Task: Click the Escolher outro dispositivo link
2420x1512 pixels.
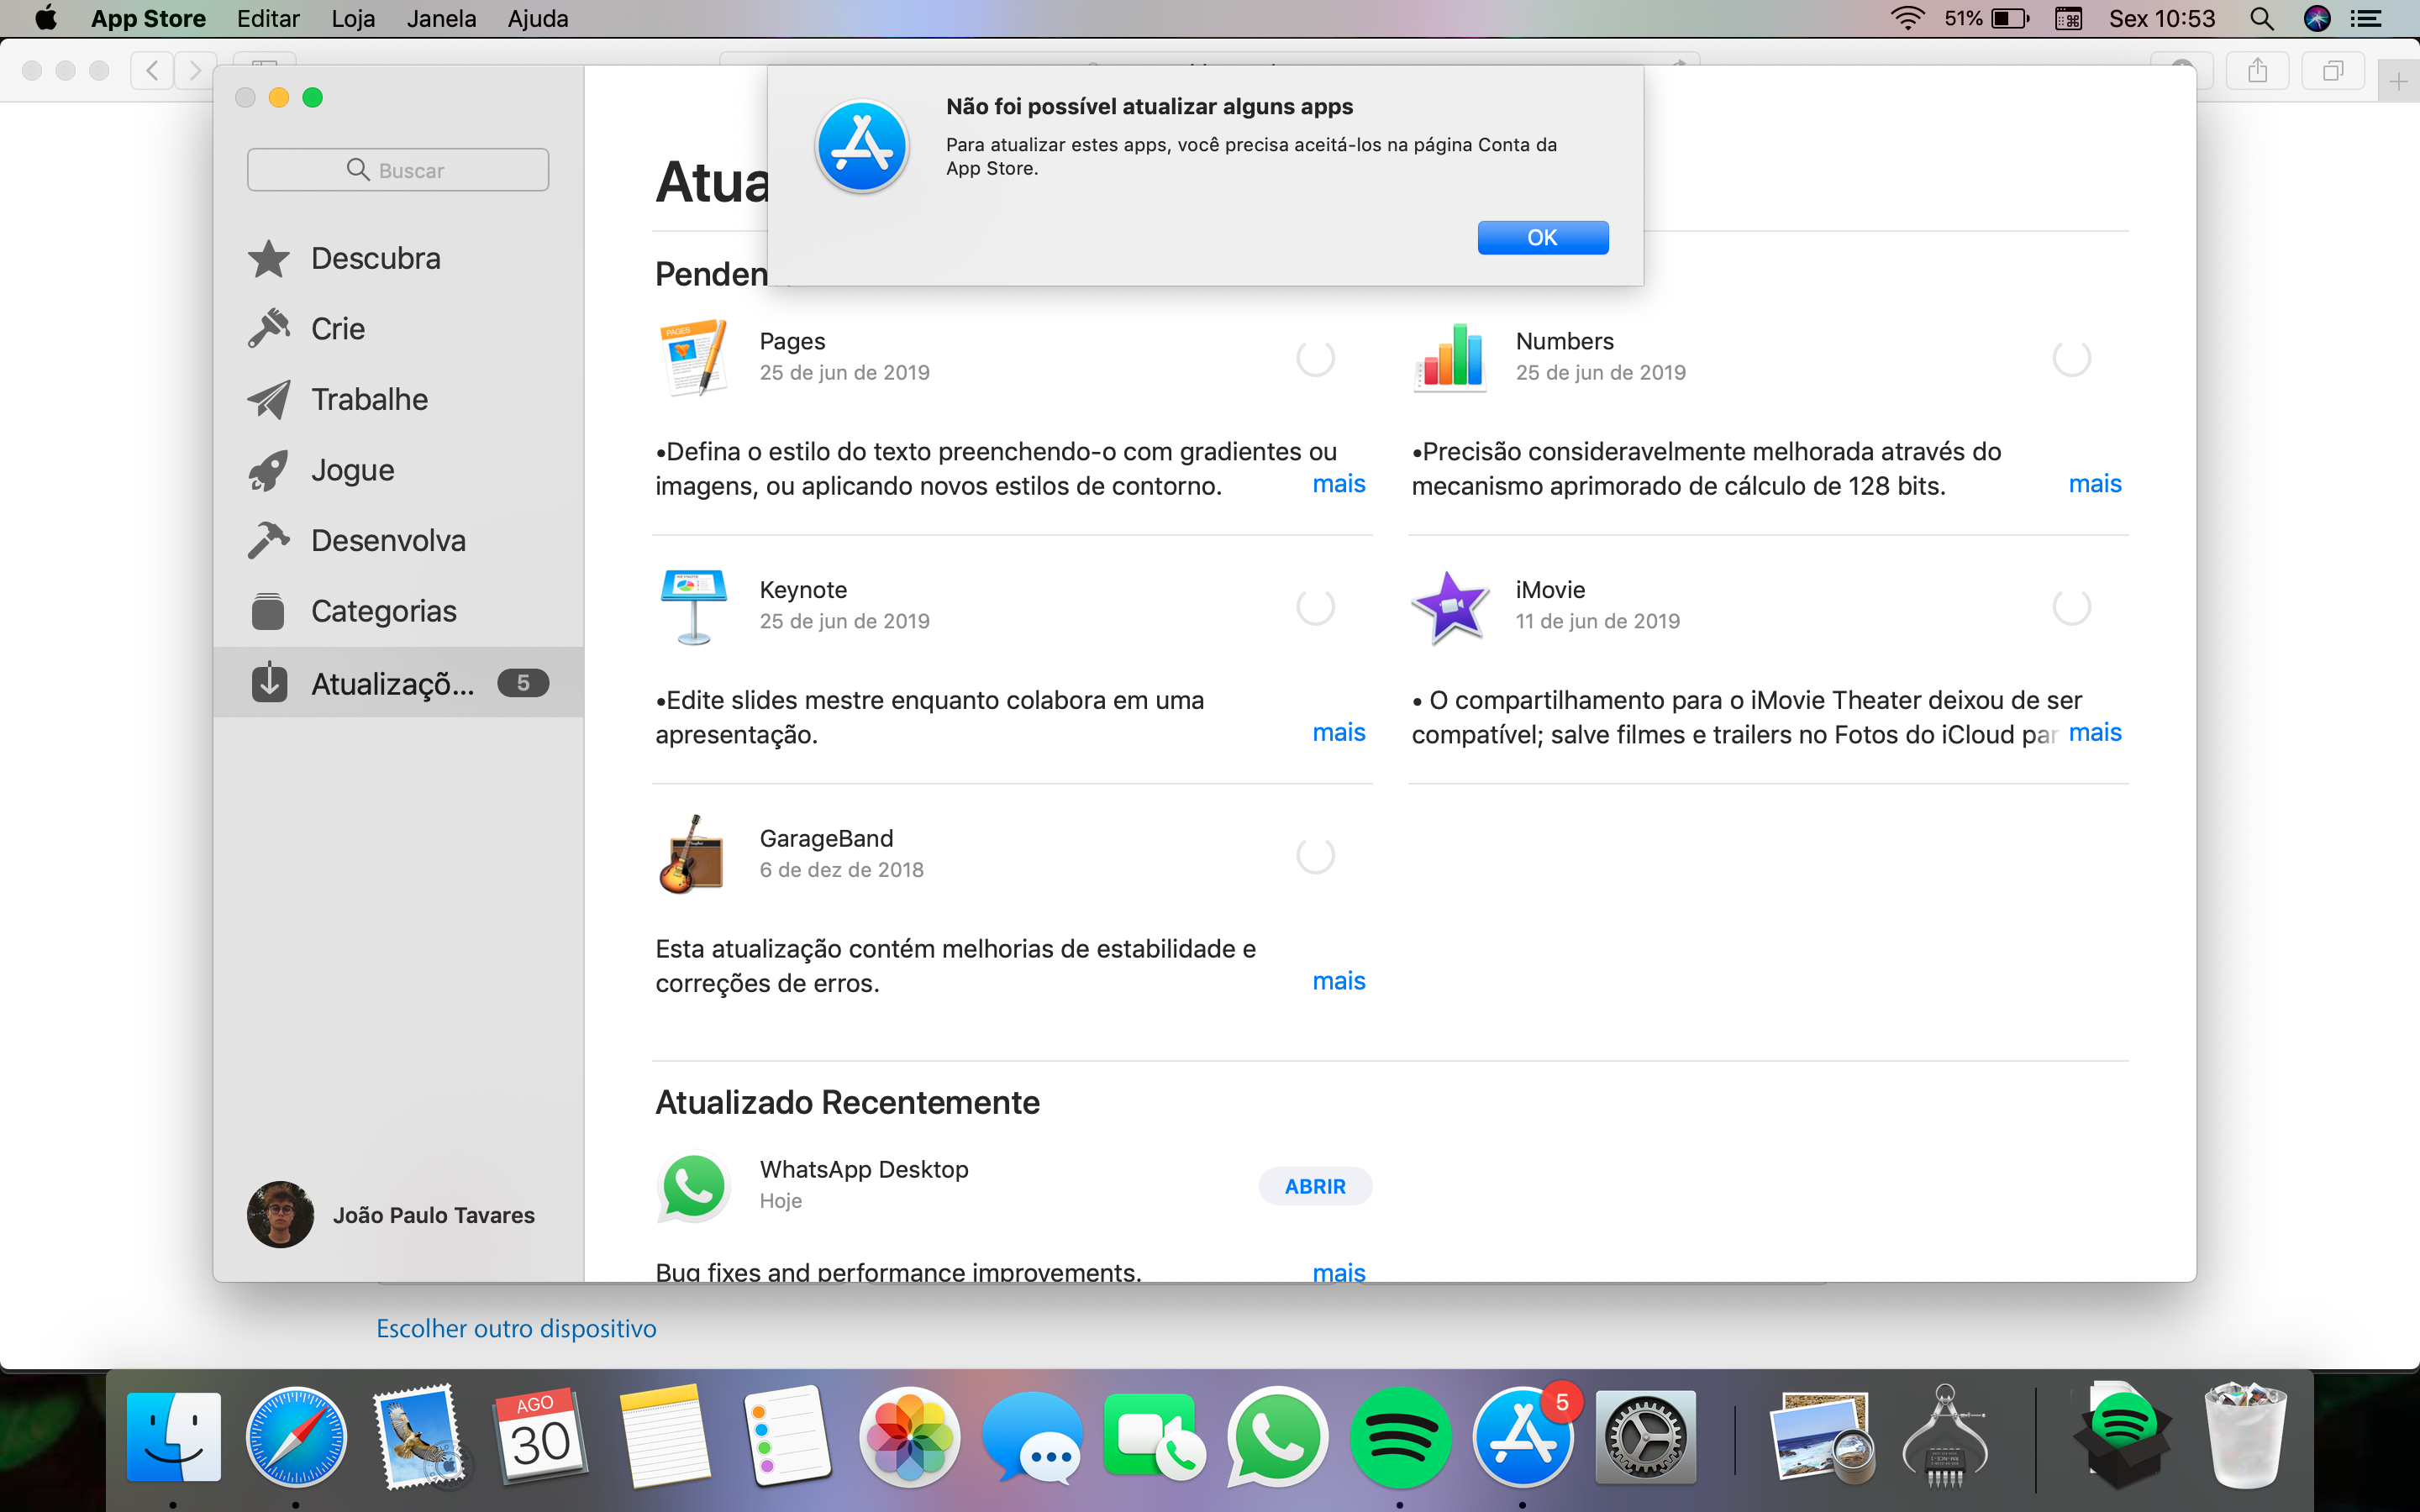Action: 516,1328
